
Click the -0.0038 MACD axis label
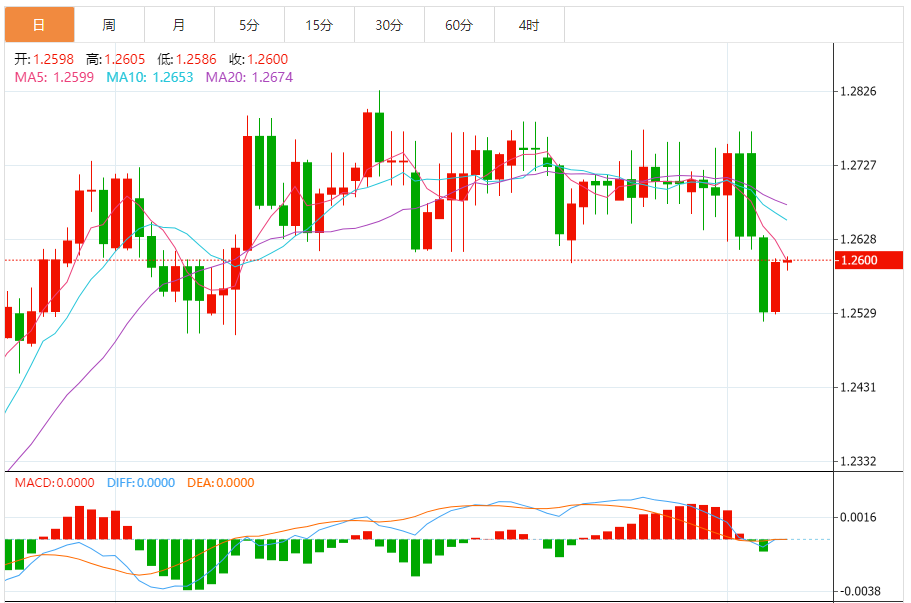(860, 591)
